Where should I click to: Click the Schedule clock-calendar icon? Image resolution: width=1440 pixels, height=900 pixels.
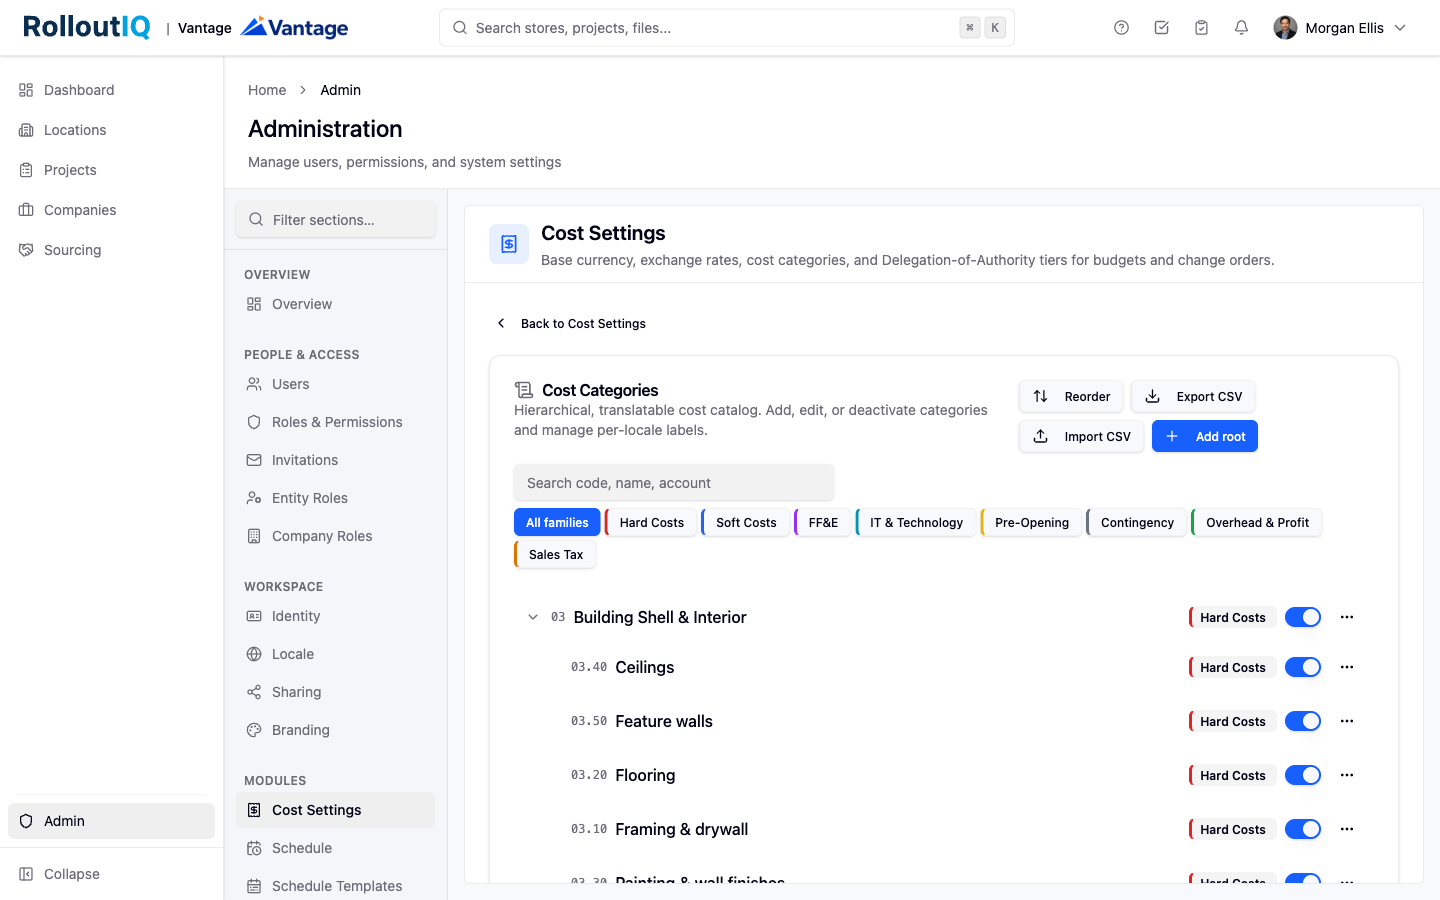coord(254,848)
